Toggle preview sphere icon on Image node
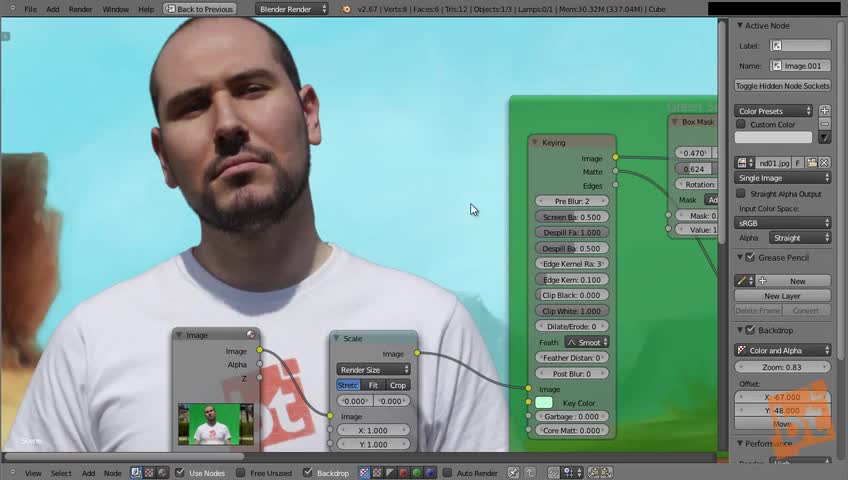This screenshot has width=848, height=480. [x=250, y=335]
